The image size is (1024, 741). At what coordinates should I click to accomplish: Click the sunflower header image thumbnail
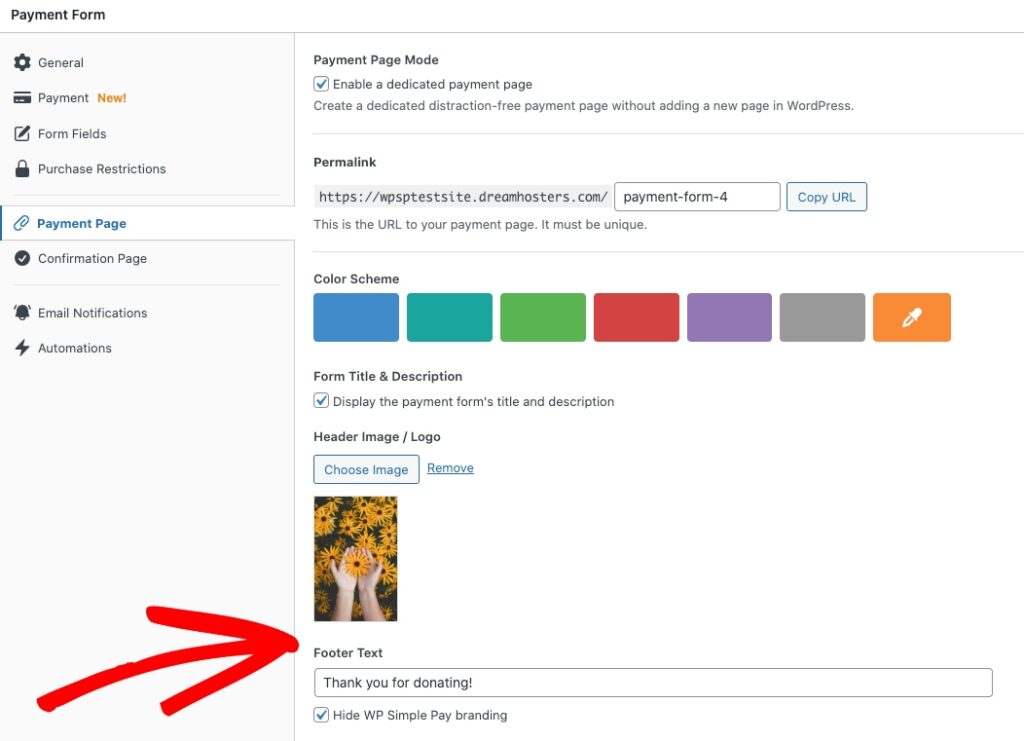tap(355, 559)
